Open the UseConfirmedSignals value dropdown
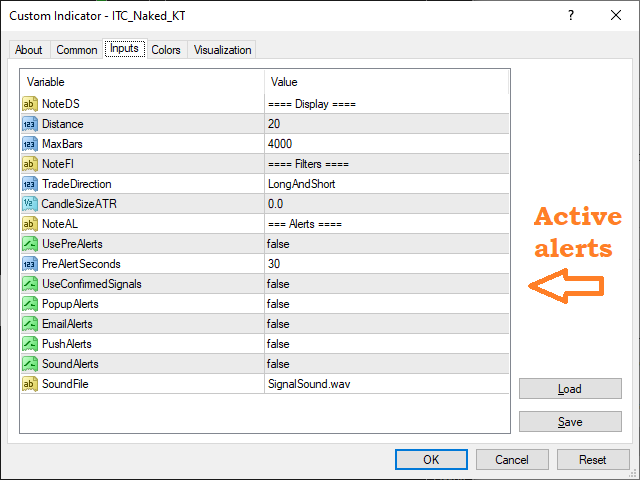This screenshot has height=480, width=640. pyautogui.click(x=385, y=284)
